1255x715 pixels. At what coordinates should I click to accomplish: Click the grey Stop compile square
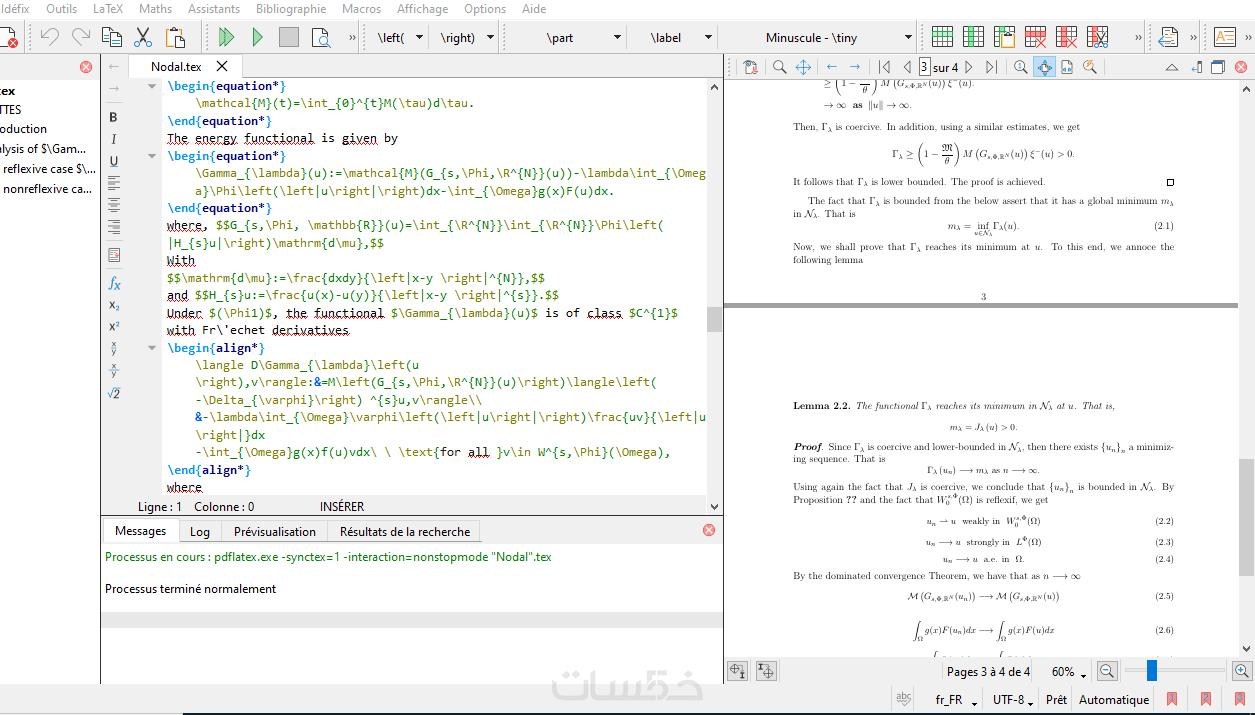(289, 38)
